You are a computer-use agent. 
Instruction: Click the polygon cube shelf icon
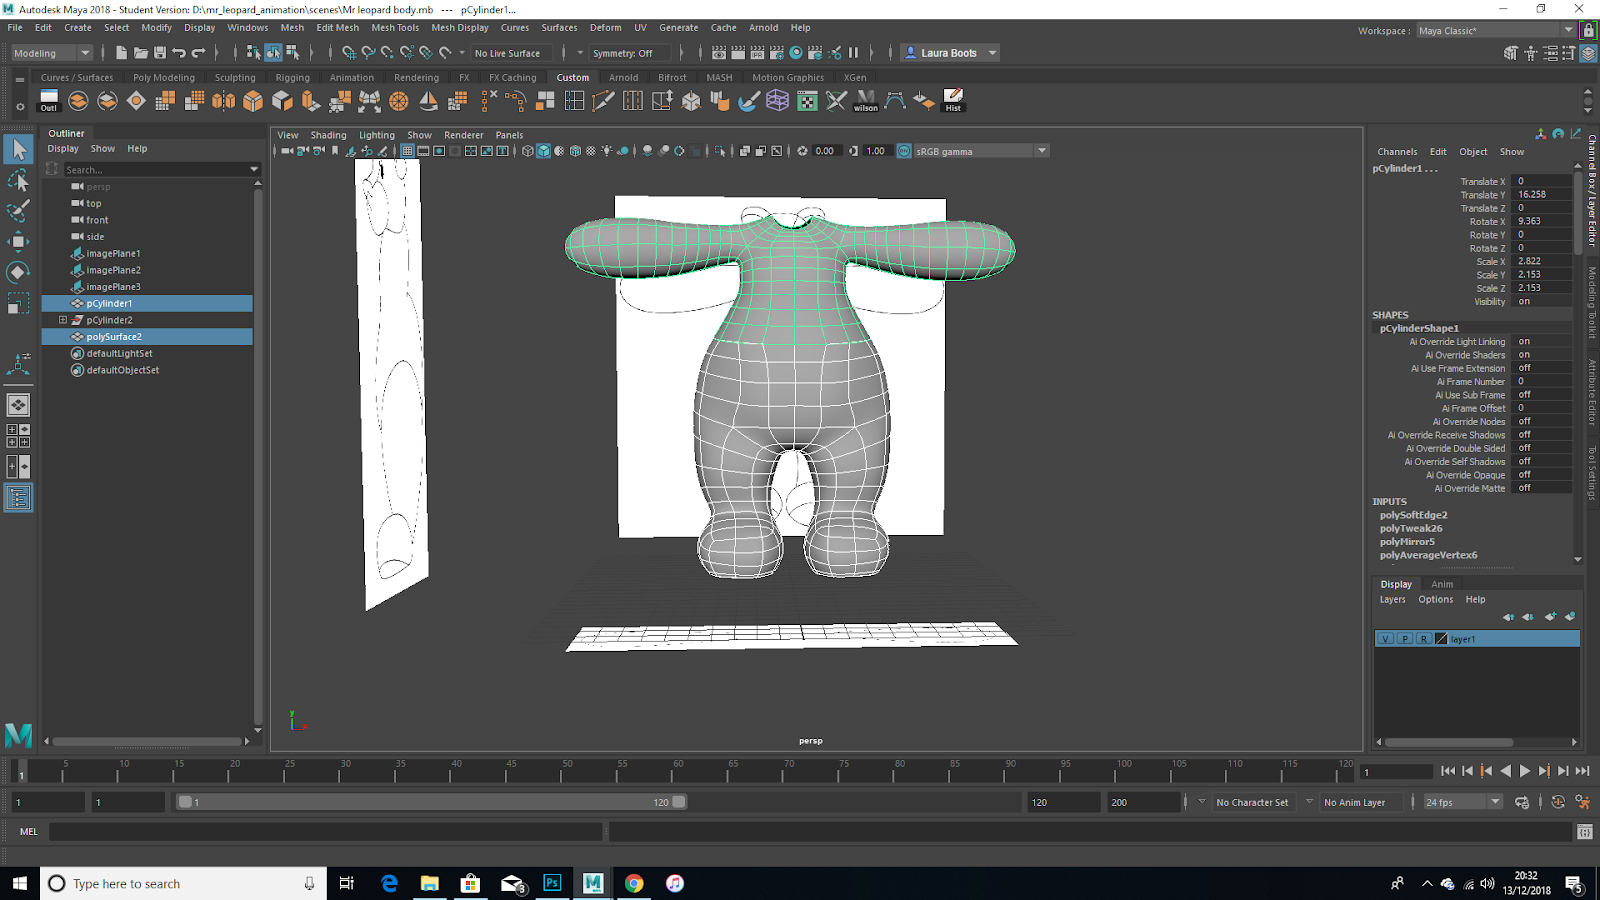coord(253,100)
